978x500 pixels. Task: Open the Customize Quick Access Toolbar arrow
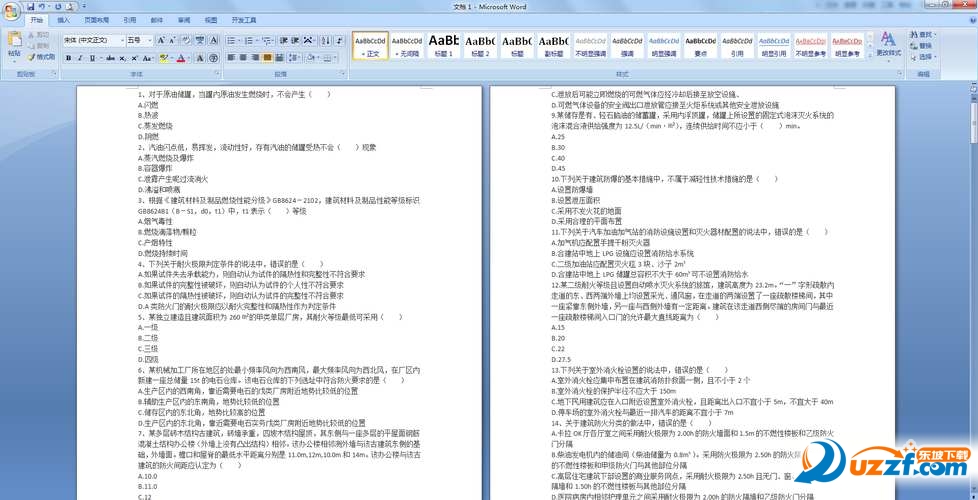coord(84,6)
